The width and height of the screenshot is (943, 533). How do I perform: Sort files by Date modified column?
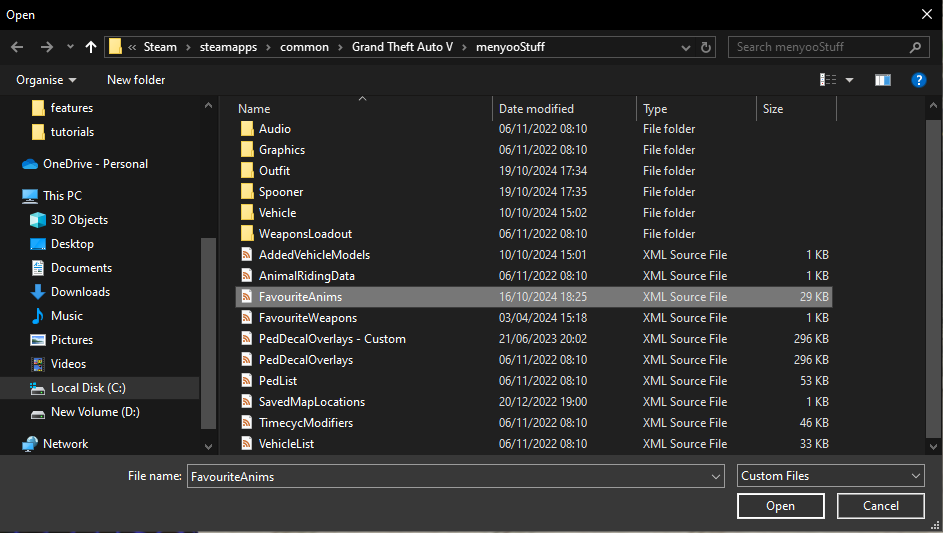[x=537, y=109]
